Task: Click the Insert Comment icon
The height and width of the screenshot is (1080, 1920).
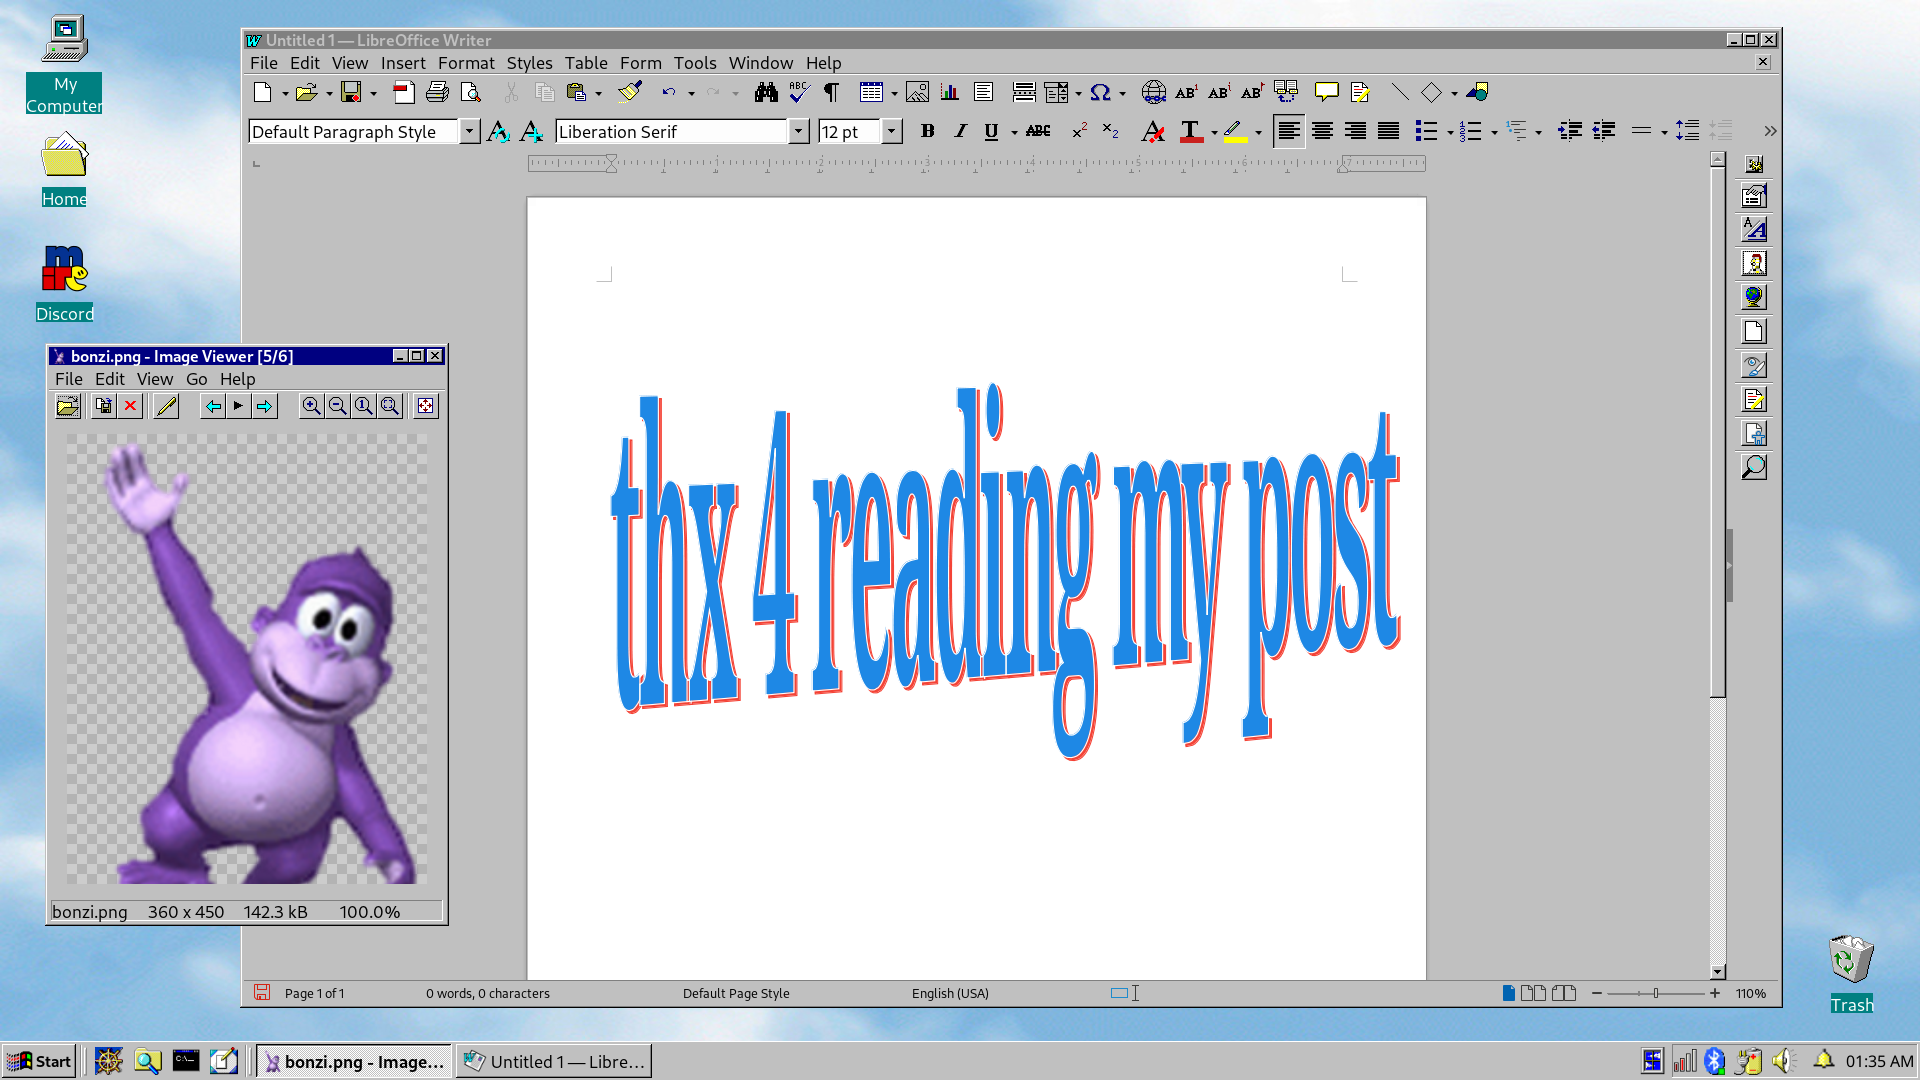Action: (x=1326, y=92)
